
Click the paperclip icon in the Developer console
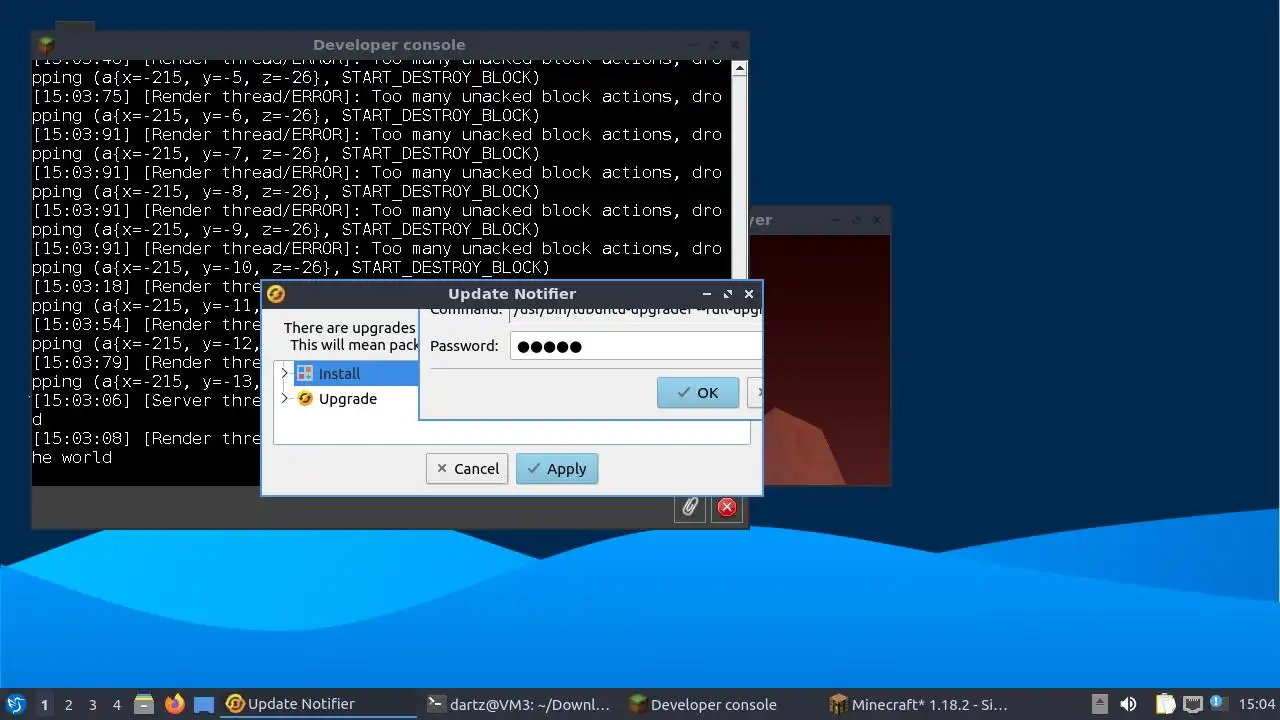[x=689, y=507]
